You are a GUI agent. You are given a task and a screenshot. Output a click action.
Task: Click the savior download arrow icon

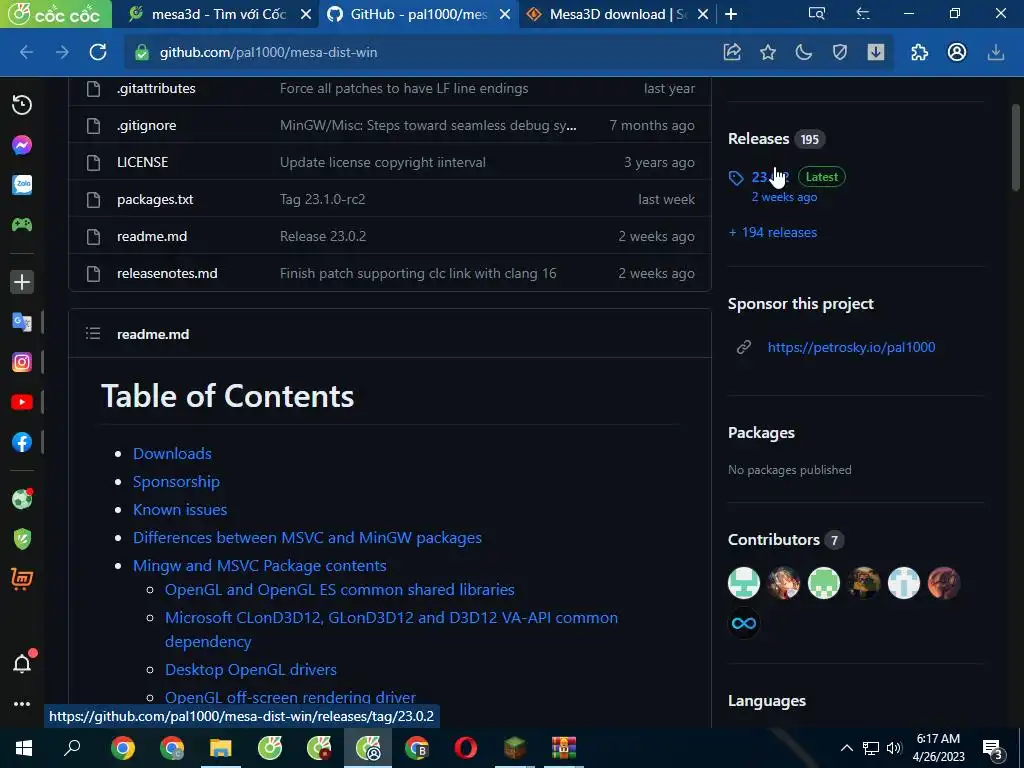click(876, 52)
